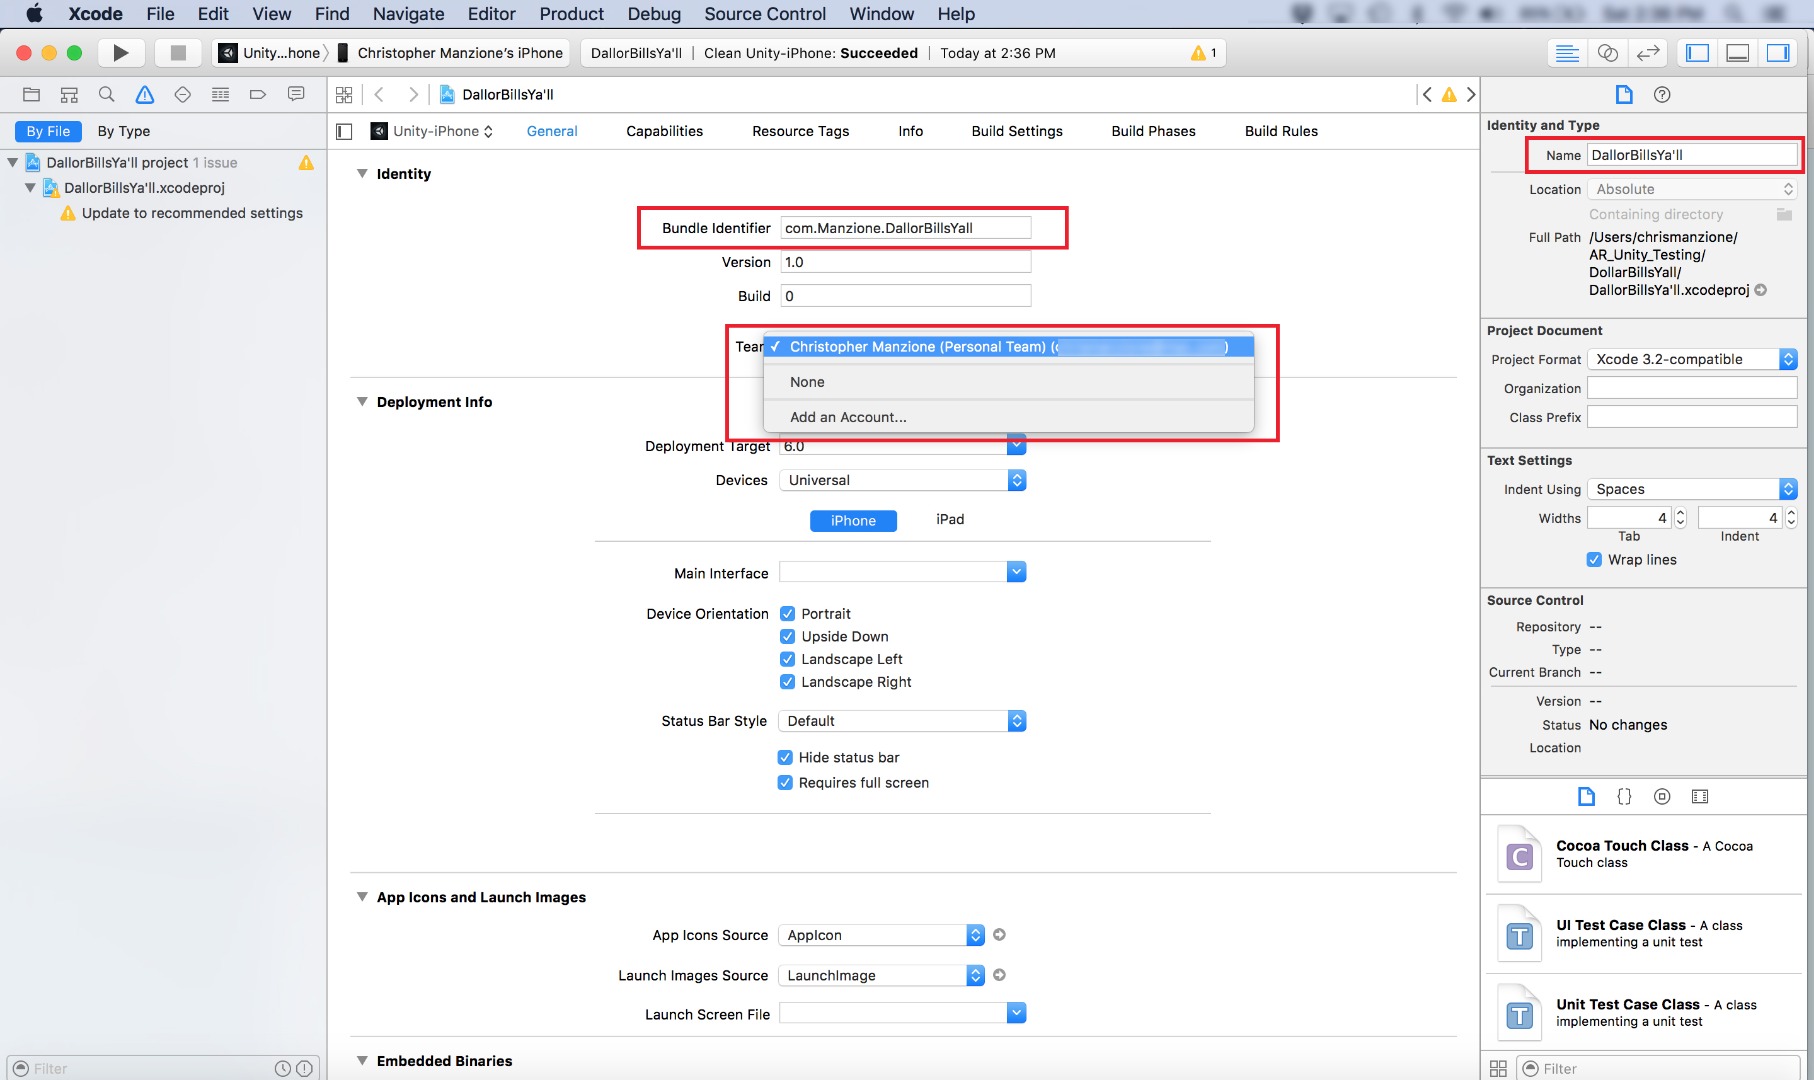The height and width of the screenshot is (1080, 1814).
Task: Choose containing directory folder icon
Action: pyautogui.click(x=1784, y=214)
